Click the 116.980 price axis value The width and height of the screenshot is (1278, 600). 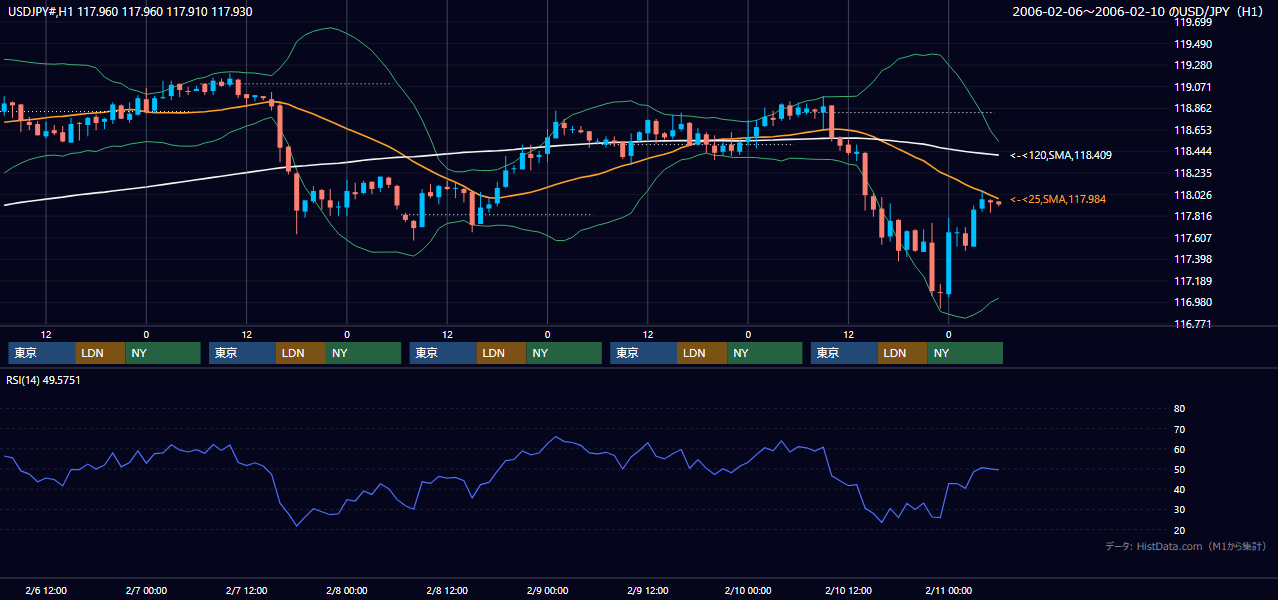pyautogui.click(x=1192, y=303)
